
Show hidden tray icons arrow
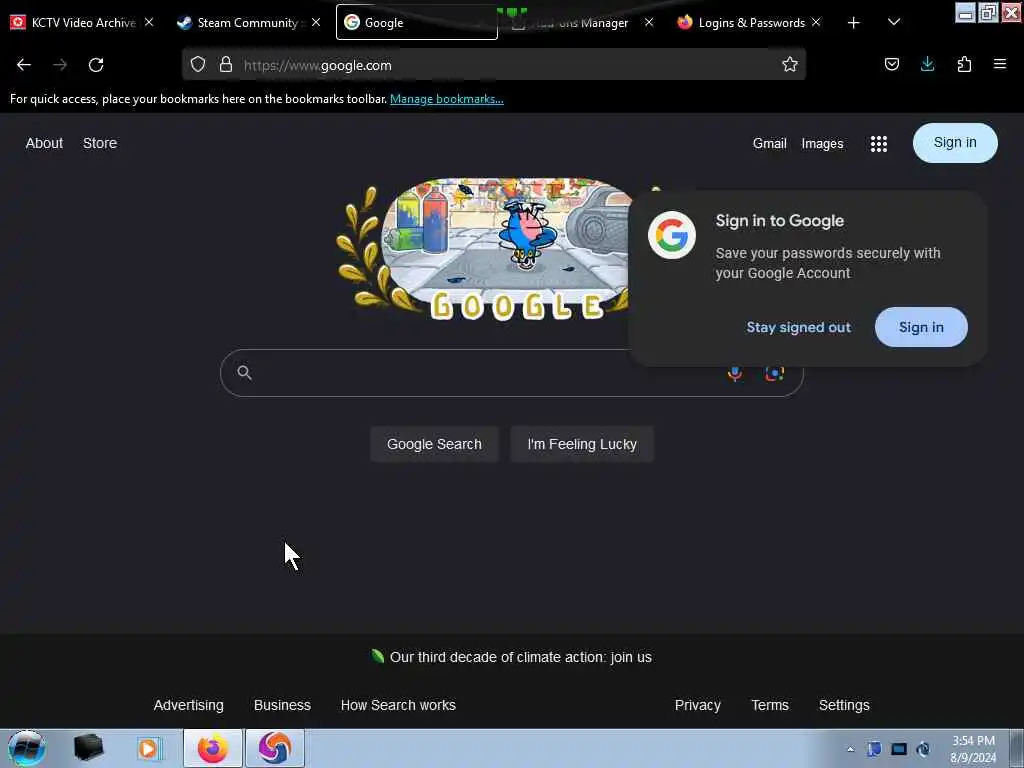[850, 749]
